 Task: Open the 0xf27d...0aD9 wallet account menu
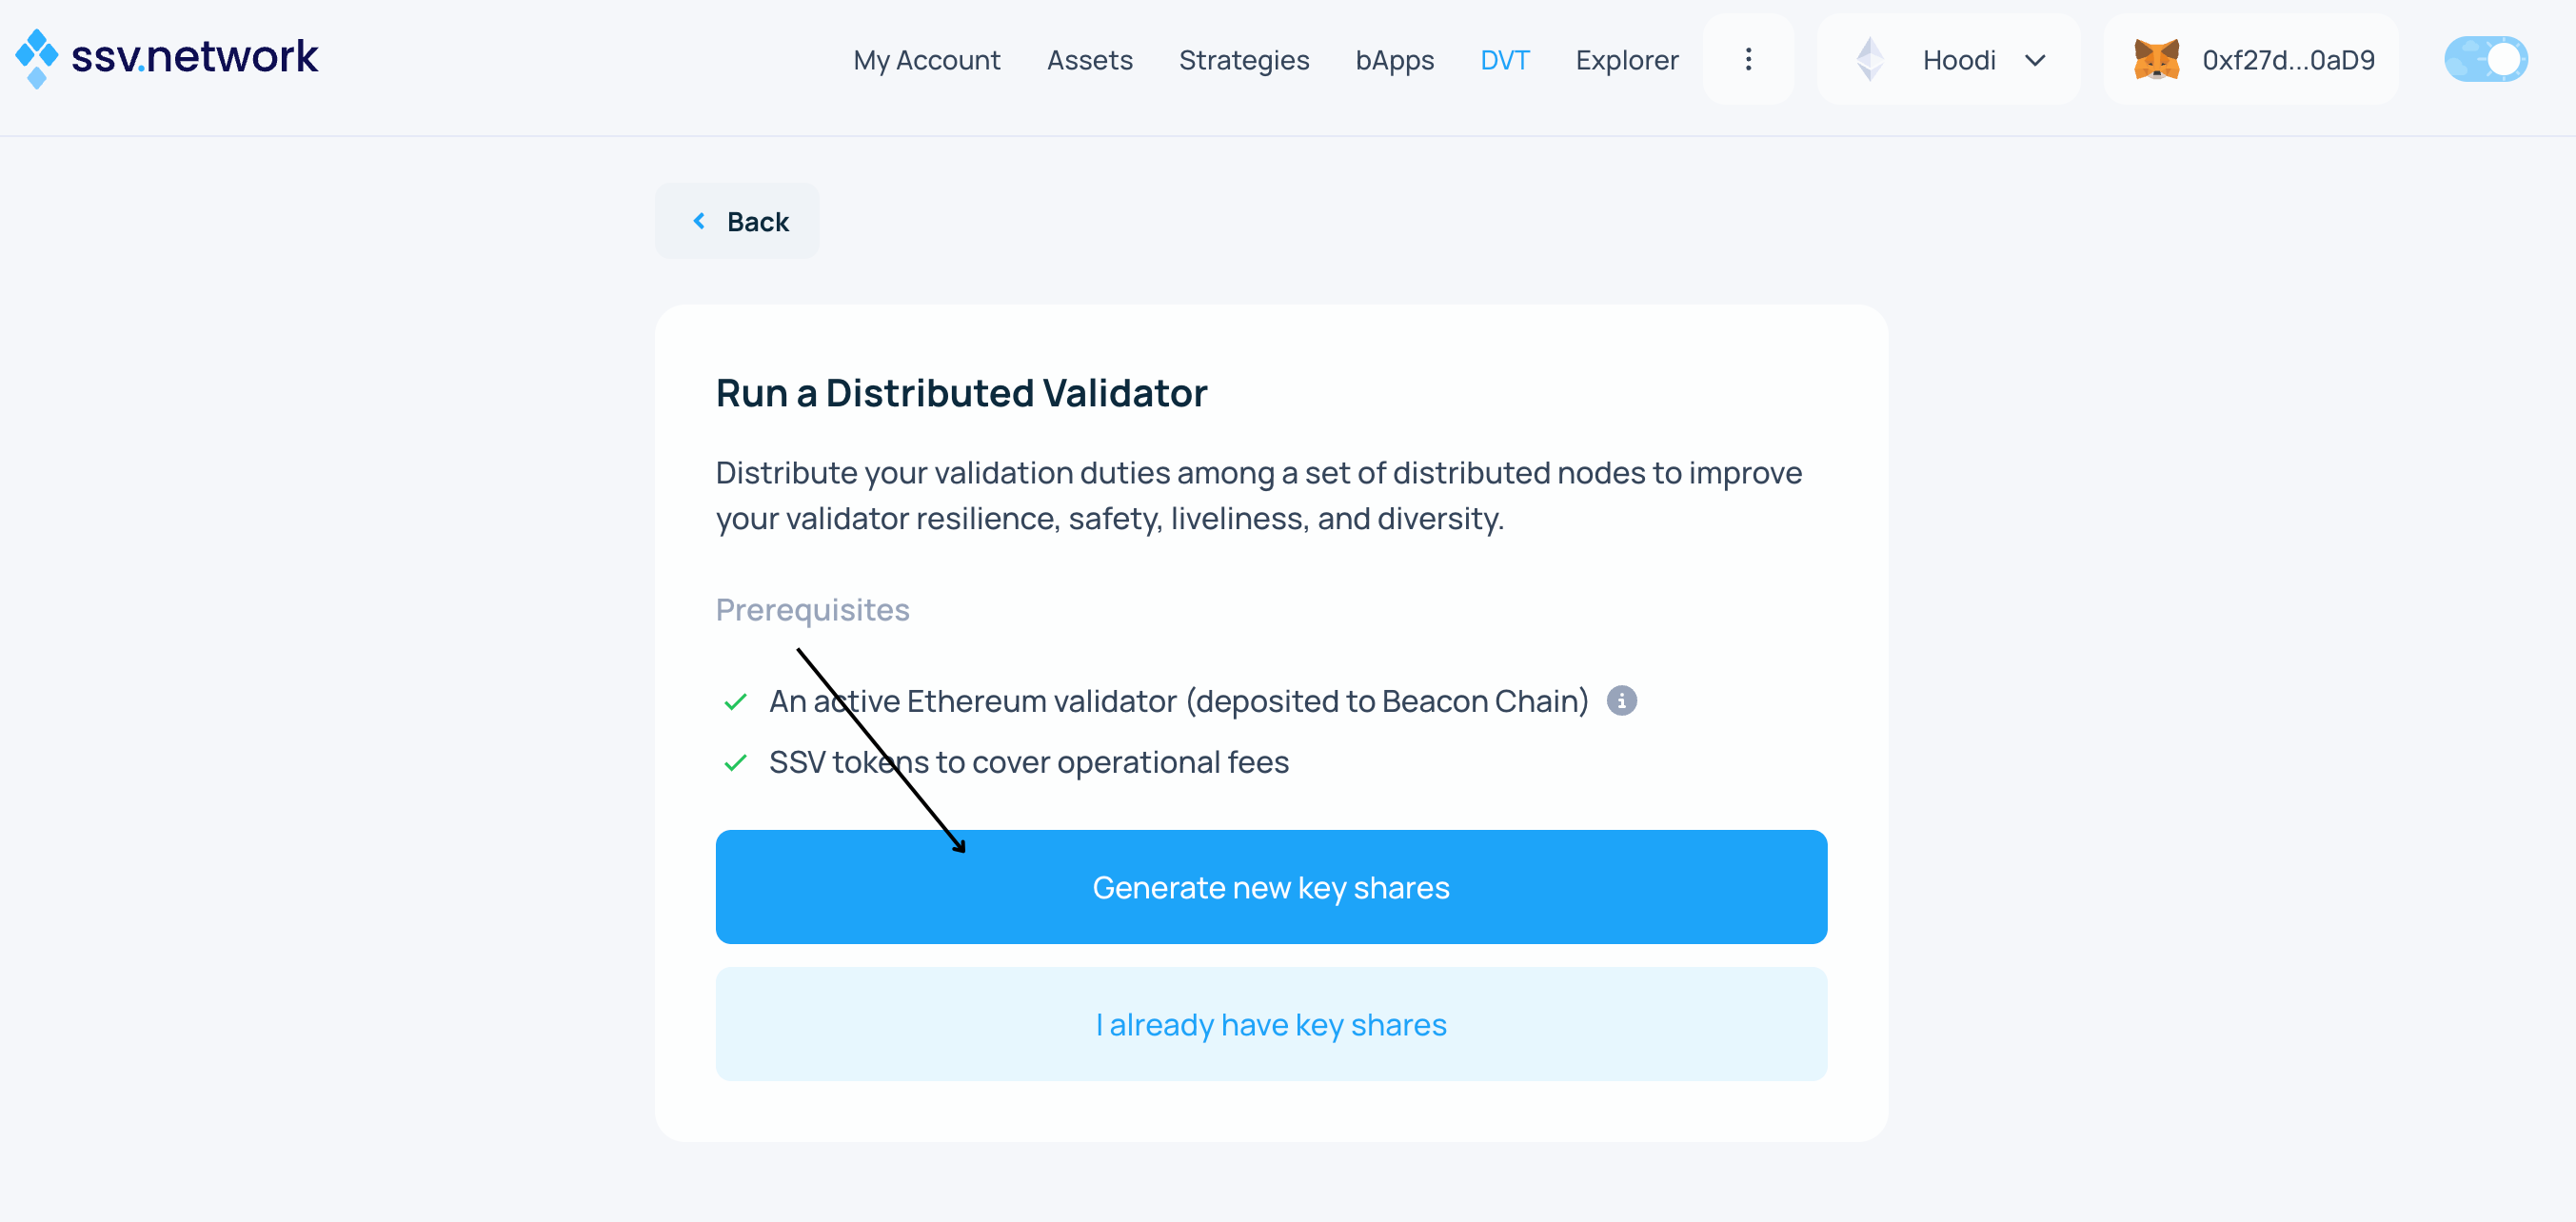click(x=2286, y=60)
